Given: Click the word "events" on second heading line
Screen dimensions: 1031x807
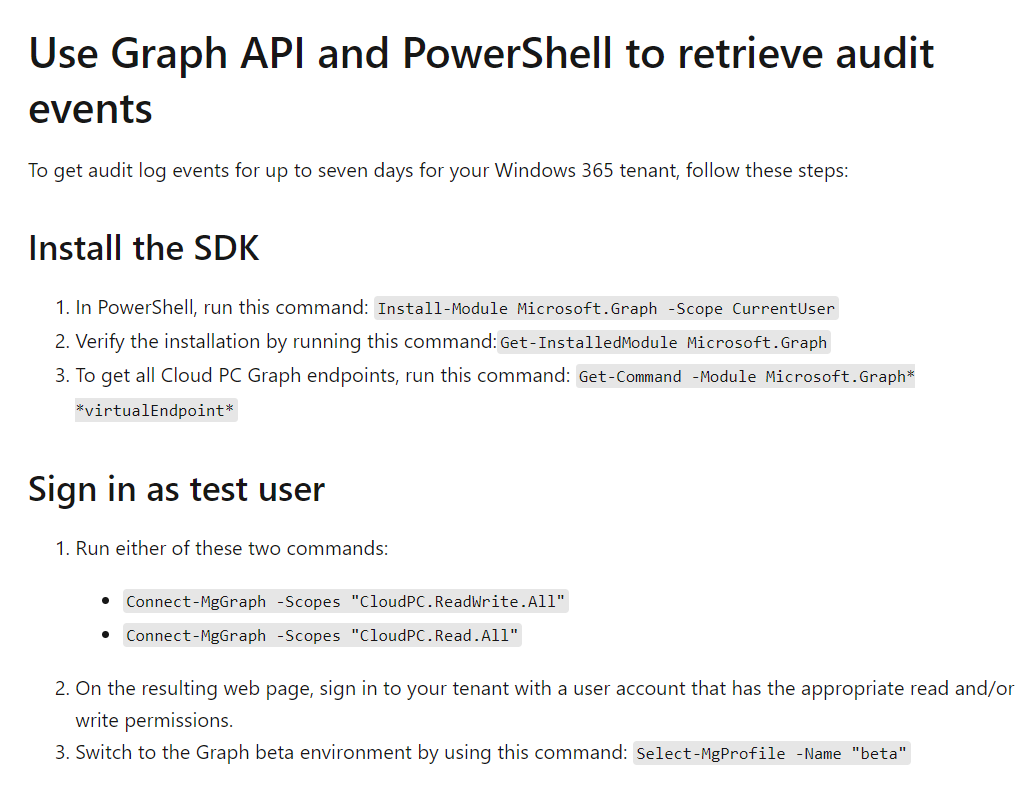Looking at the screenshot, I should click(x=90, y=109).
